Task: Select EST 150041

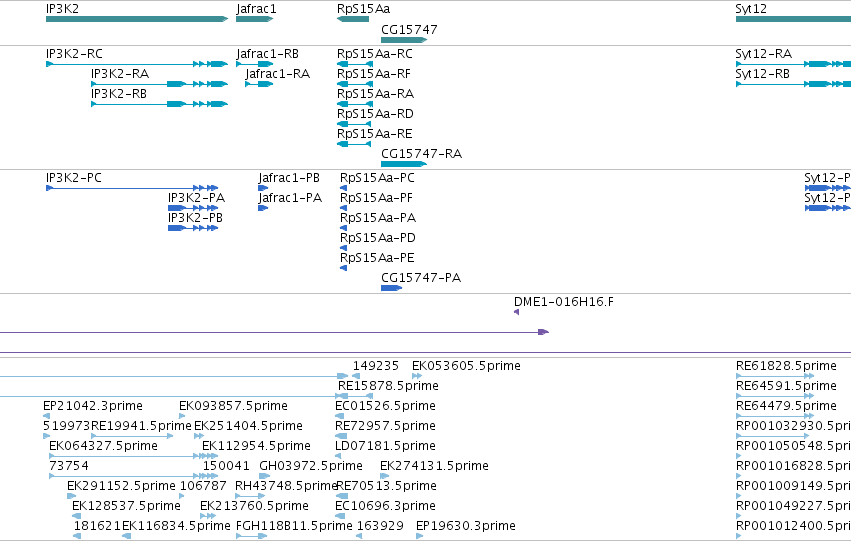Action: (210, 476)
